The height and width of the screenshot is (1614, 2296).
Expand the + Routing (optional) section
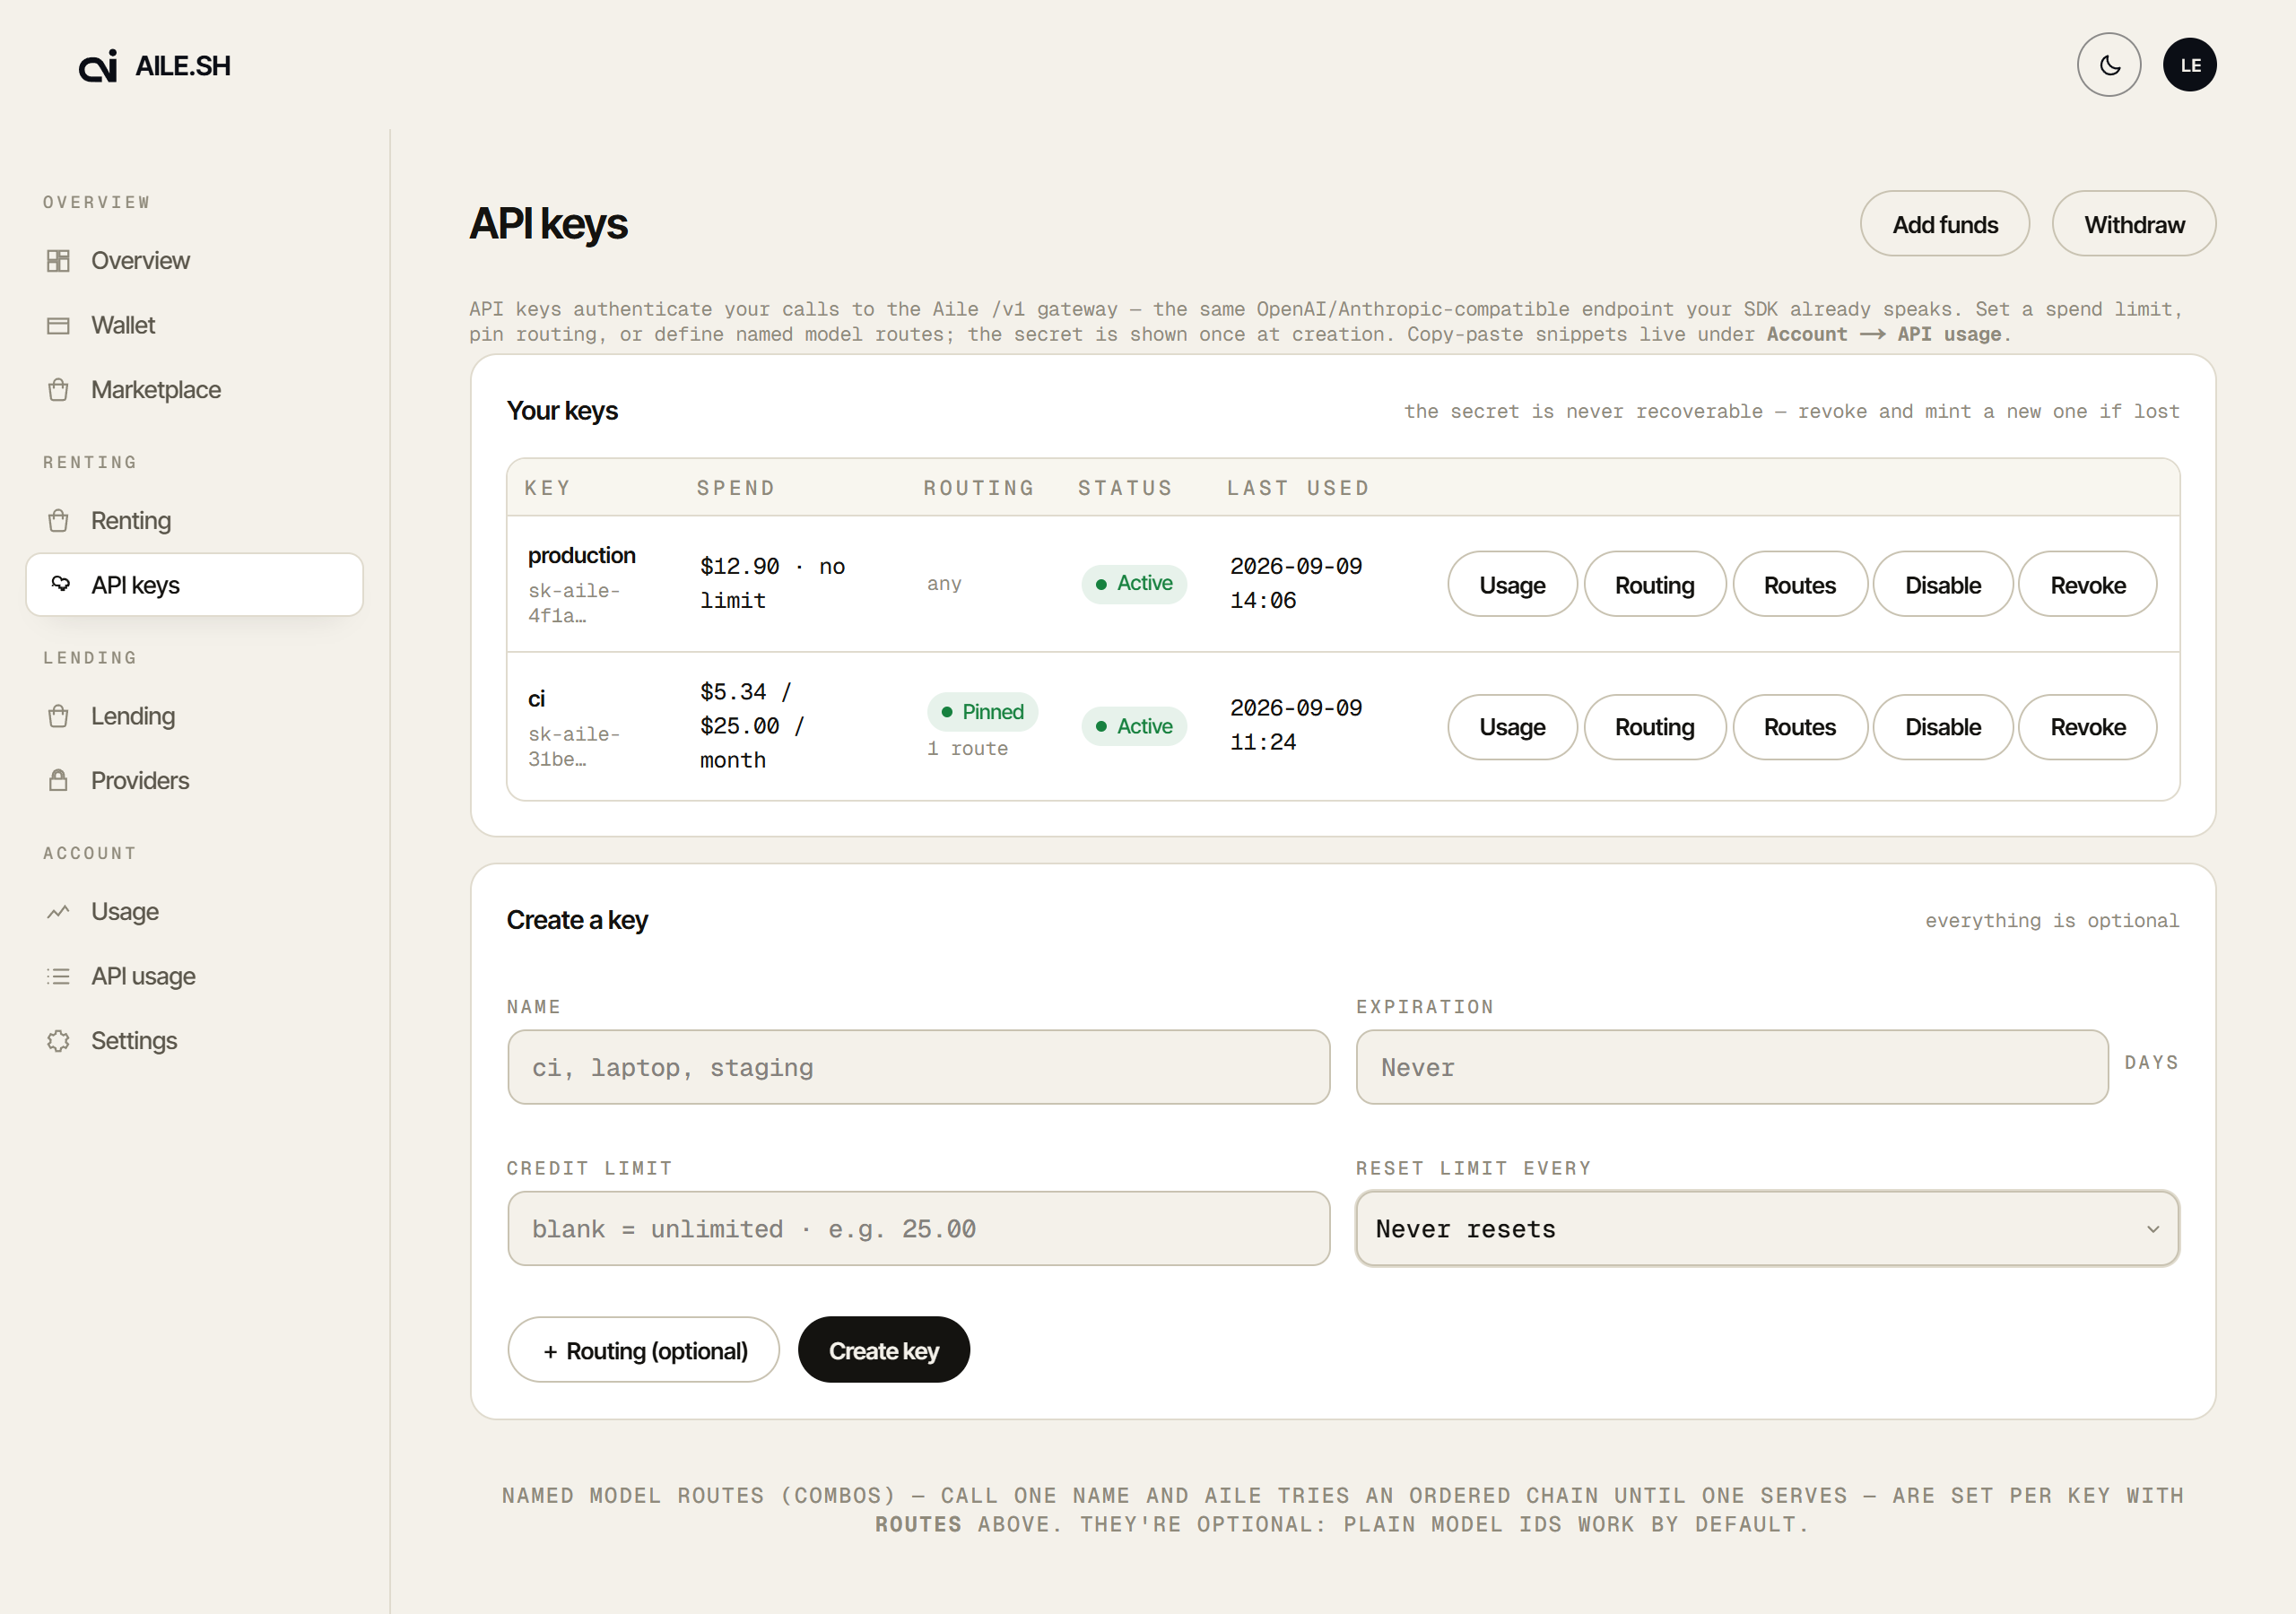tap(643, 1350)
